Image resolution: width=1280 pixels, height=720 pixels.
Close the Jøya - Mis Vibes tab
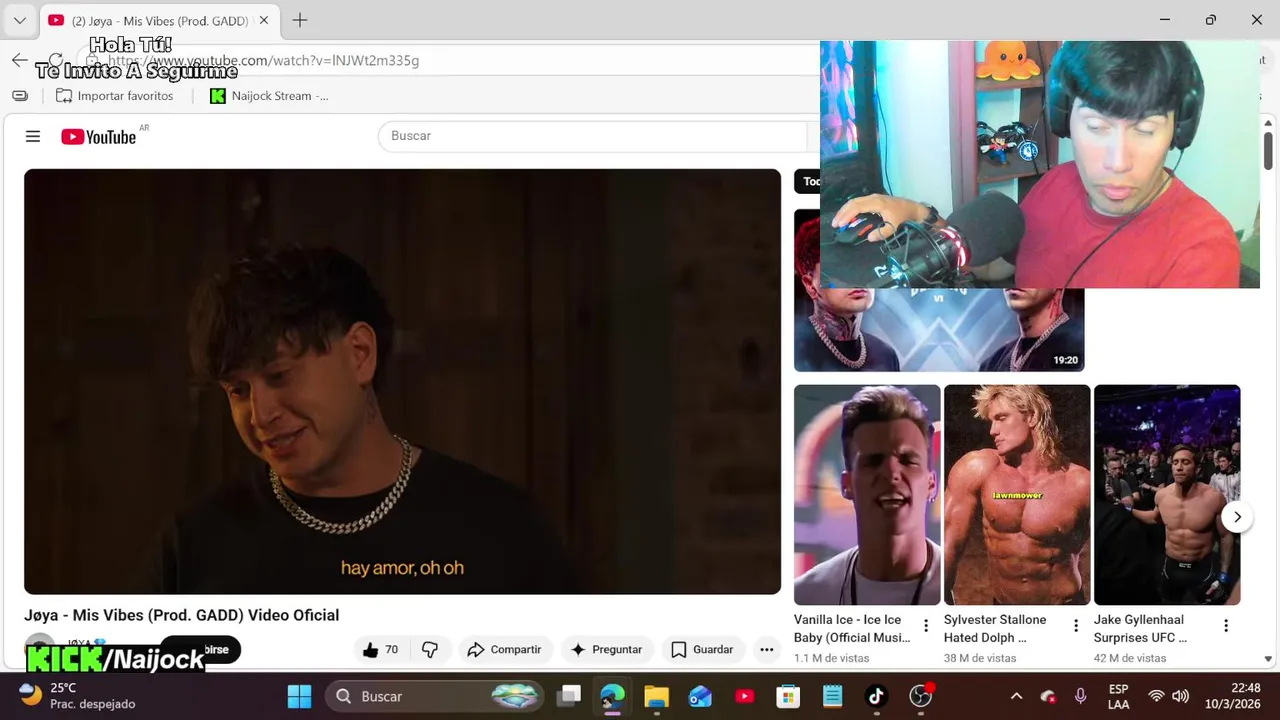point(264,21)
